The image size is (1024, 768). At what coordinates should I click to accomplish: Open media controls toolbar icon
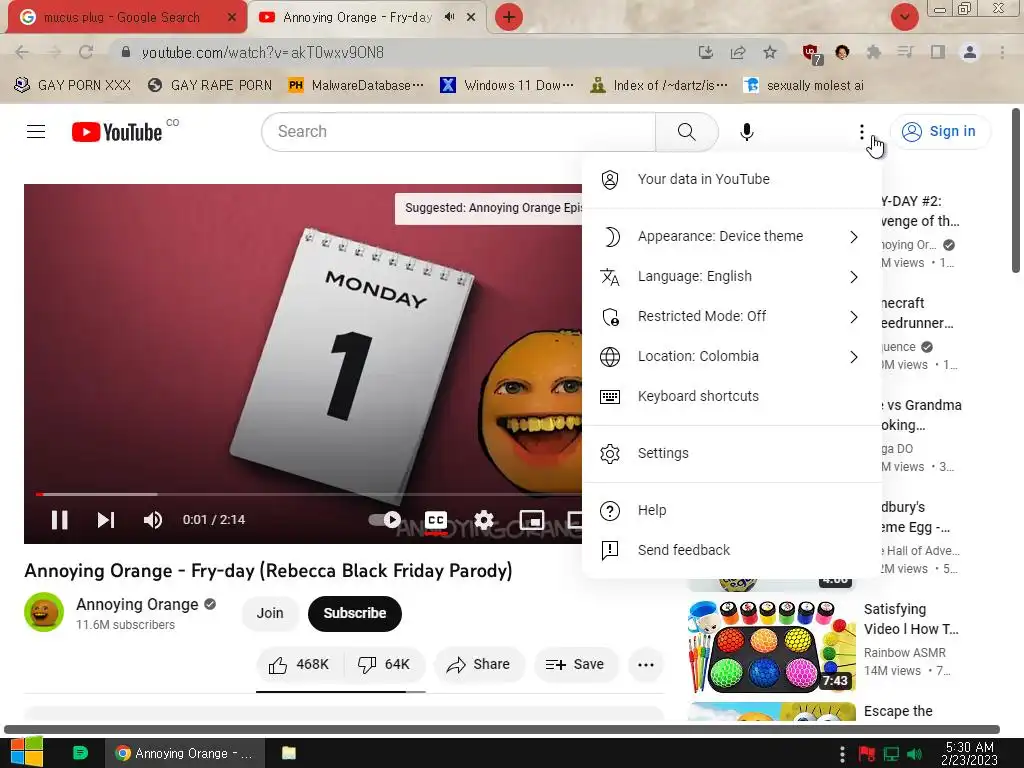pos(905,52)
